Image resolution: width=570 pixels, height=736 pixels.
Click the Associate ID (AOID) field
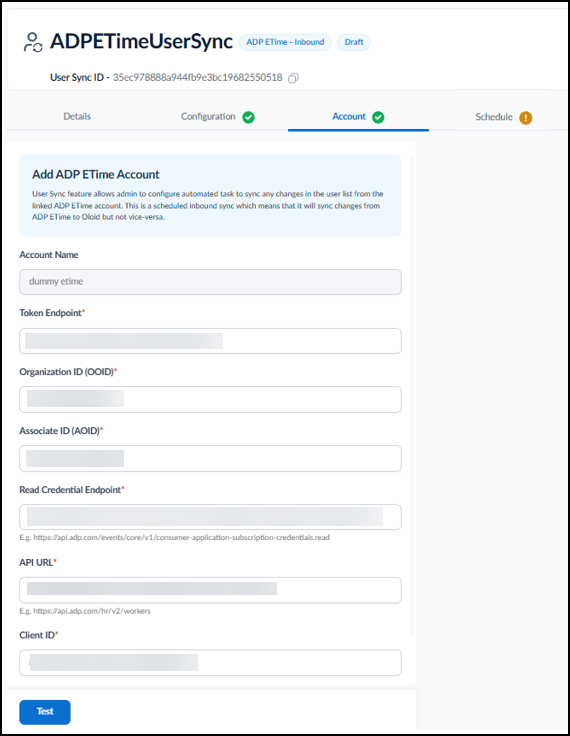click(210, 459)
